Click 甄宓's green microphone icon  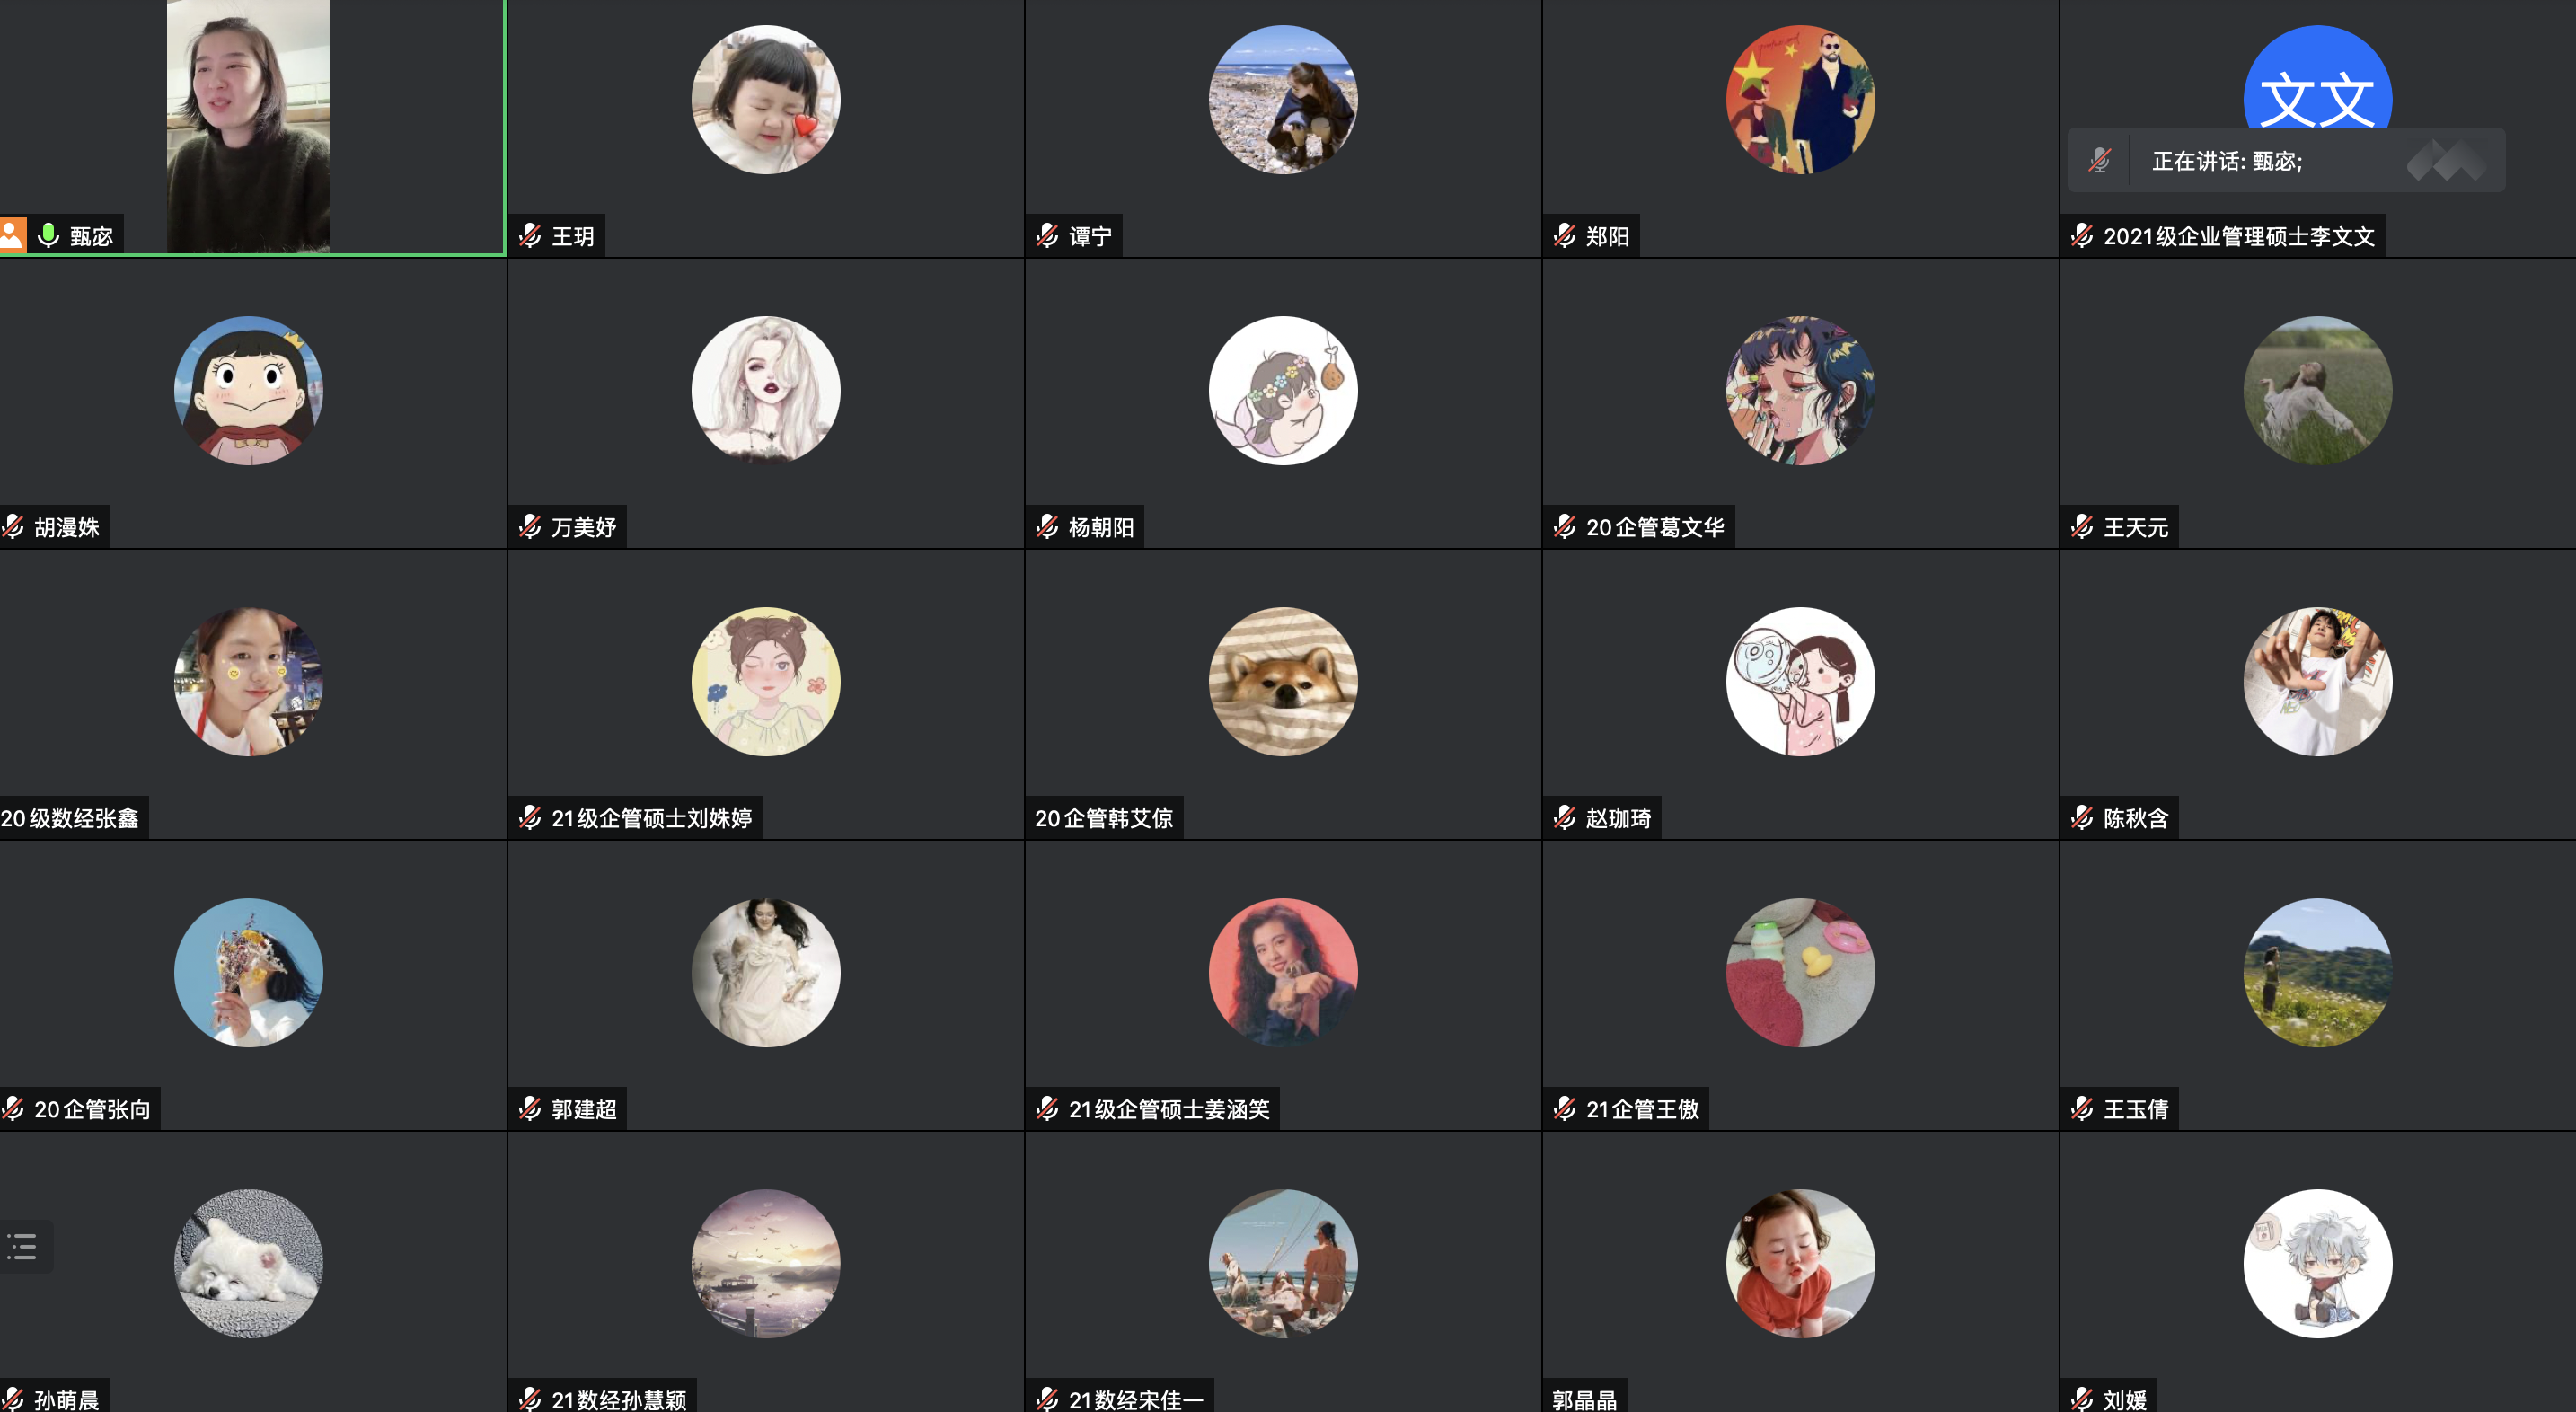coord(48,235)
